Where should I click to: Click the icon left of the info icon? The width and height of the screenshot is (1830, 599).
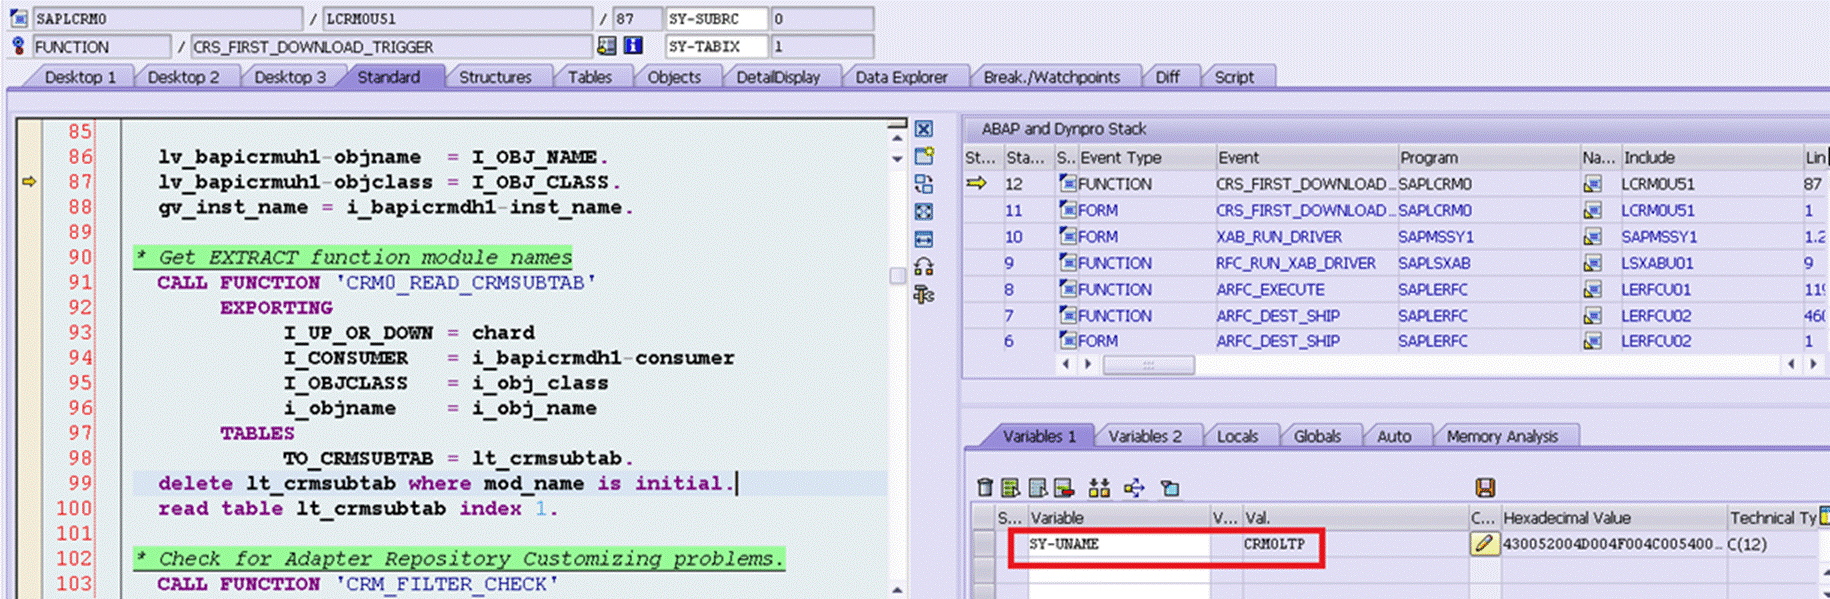pyautogui.click(x=607, y=46)
